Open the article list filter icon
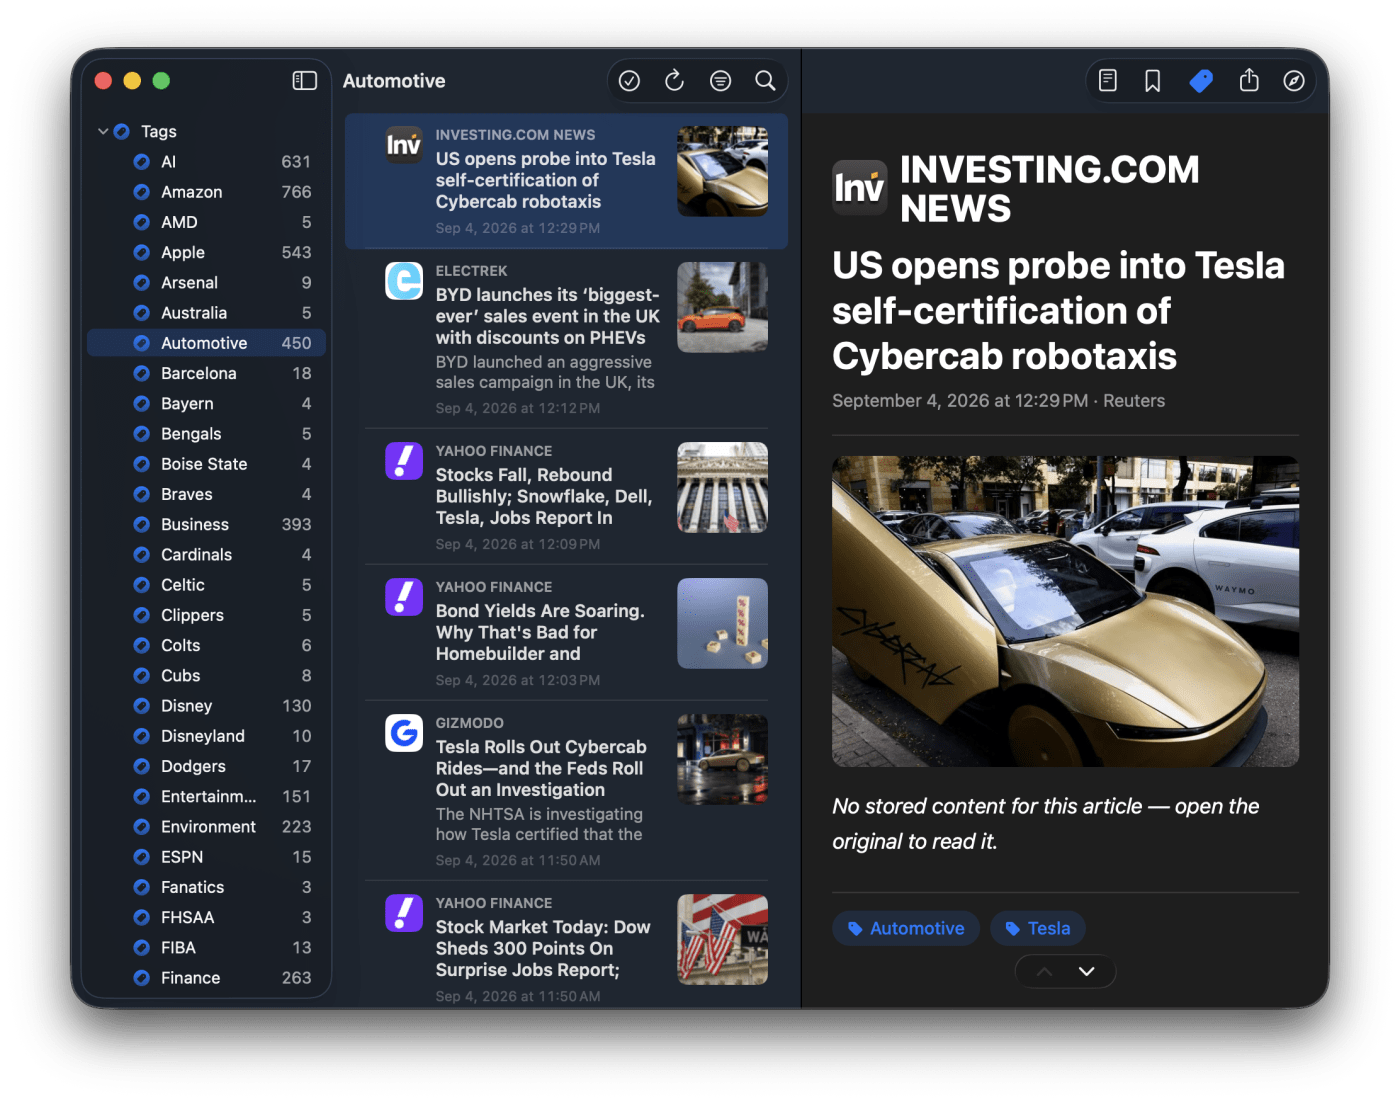Screen dimensions: 1400x1102 coord(720,81)
